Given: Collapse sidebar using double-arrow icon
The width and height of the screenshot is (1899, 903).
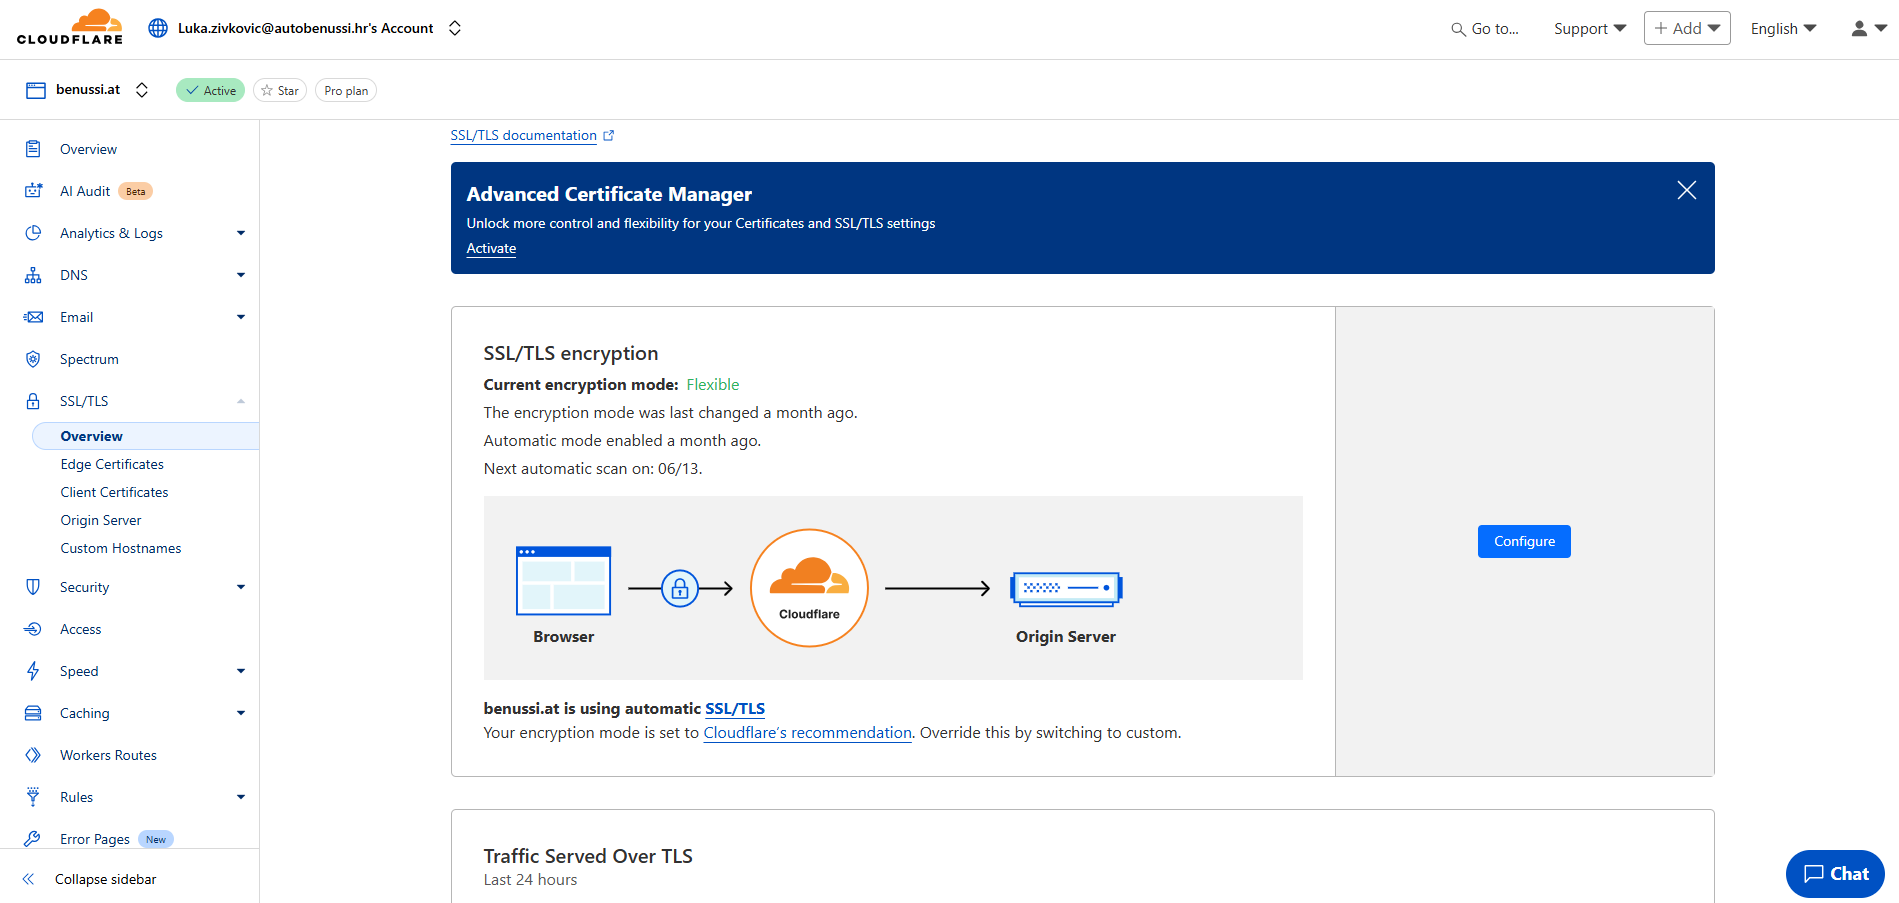Looking at the screenshot, I should [x=29, y=879].
